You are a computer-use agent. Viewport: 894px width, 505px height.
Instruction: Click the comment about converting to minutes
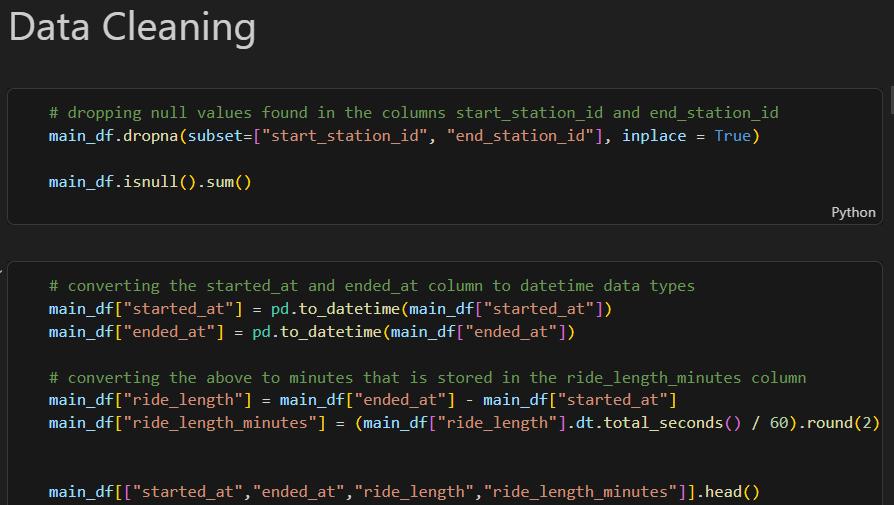point(428,377)
